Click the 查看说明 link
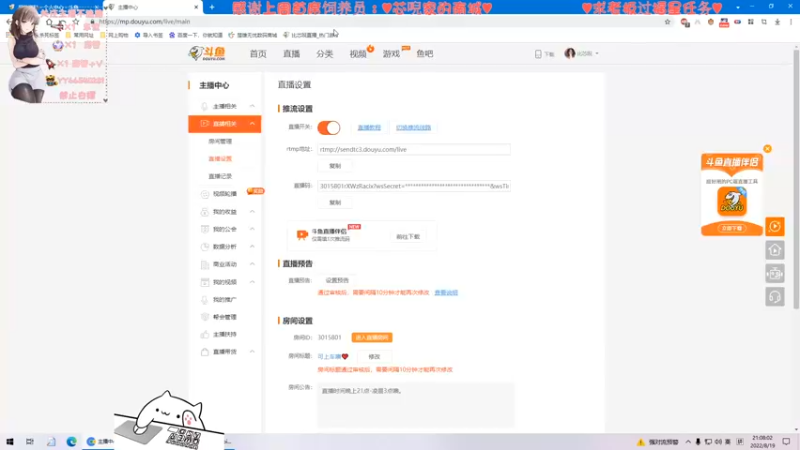Image resolution: width=800 pixels, height=450 pixels. point(446,293)
